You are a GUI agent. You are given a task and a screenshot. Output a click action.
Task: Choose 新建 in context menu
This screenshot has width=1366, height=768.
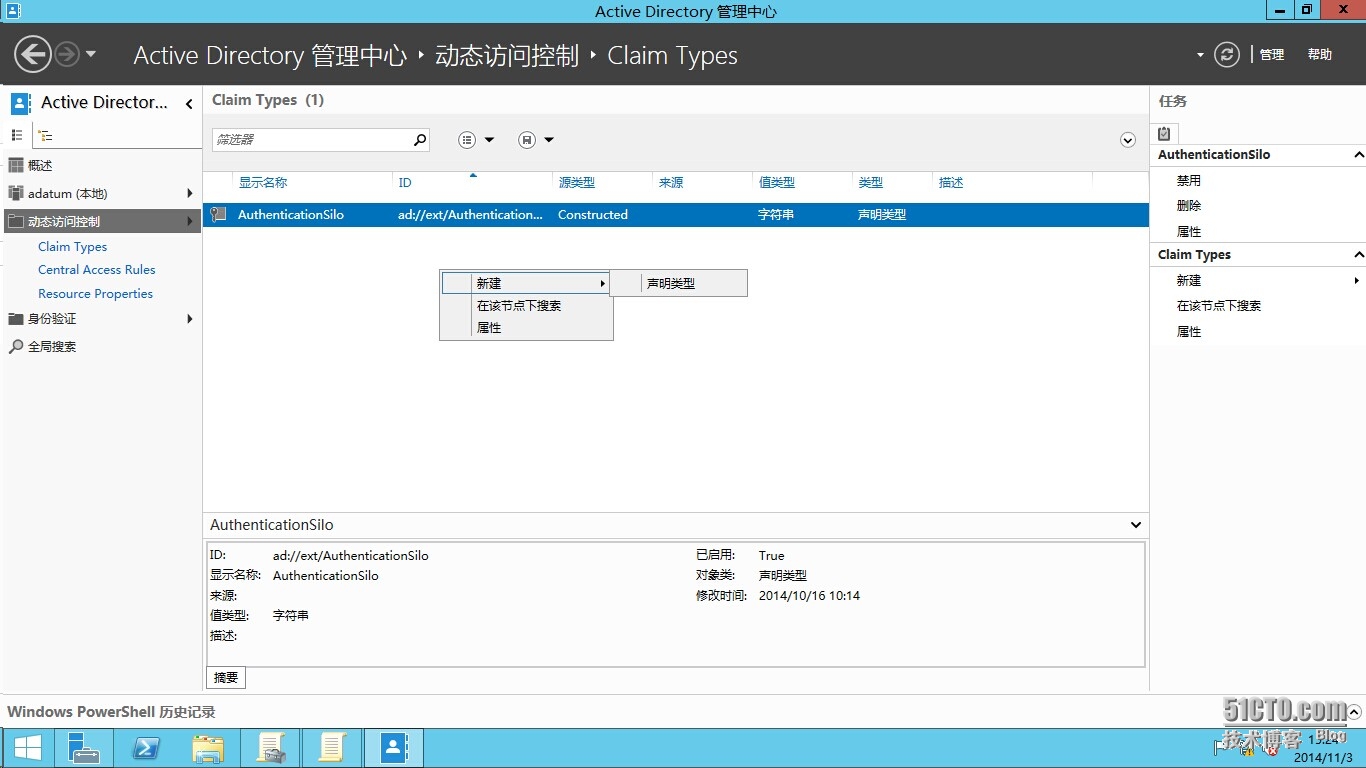pos(526,283)
